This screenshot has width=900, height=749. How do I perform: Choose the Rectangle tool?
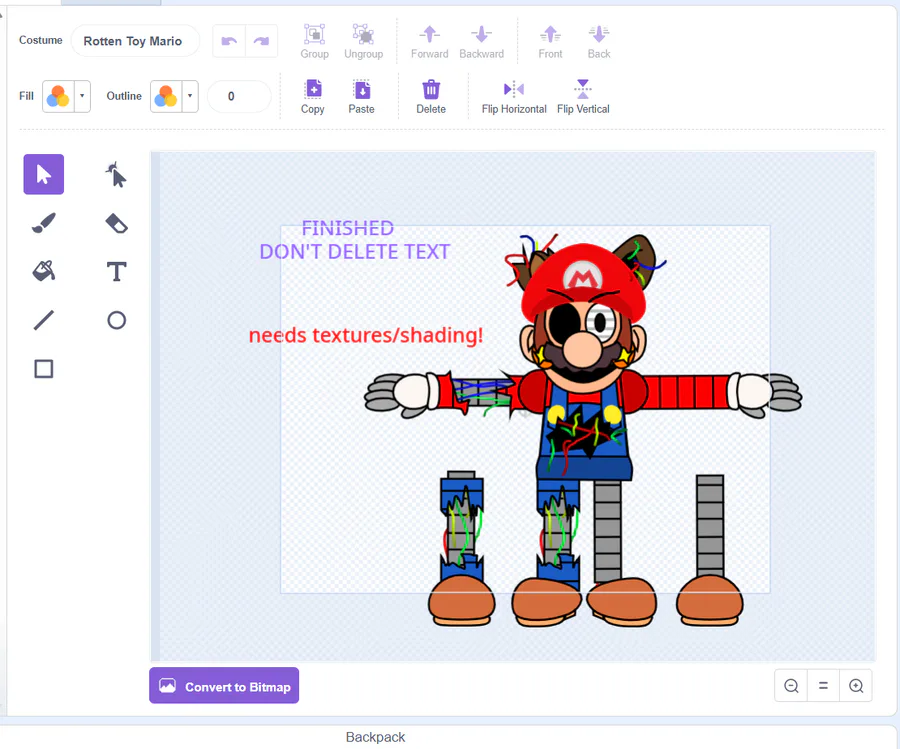44,368
